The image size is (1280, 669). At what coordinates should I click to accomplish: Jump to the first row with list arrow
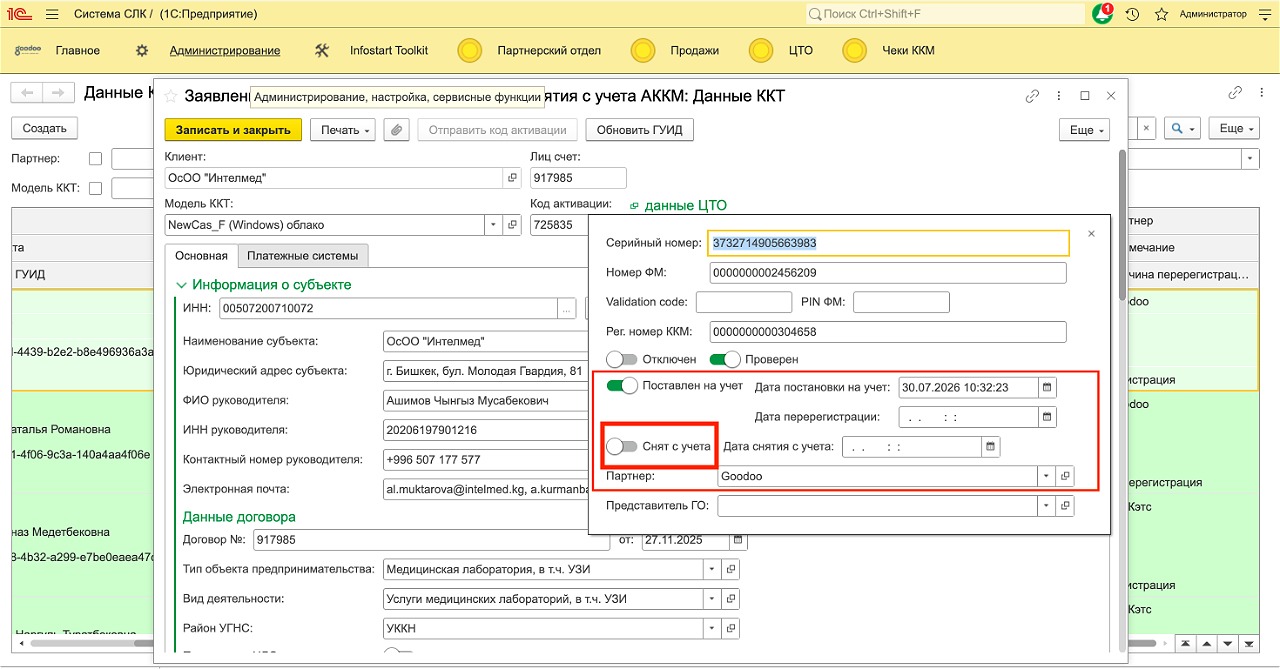click(x=1186, y=643)
